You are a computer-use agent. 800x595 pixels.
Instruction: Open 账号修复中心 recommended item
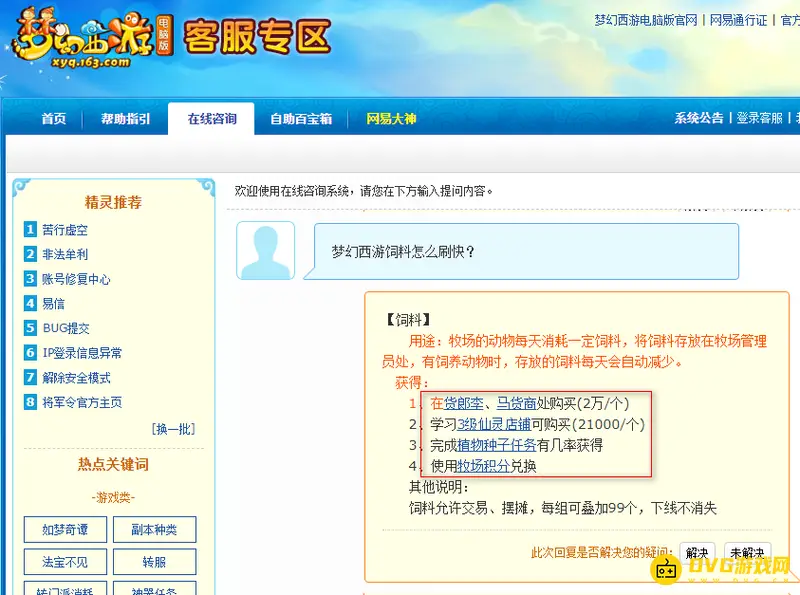[x=76, y=279]
